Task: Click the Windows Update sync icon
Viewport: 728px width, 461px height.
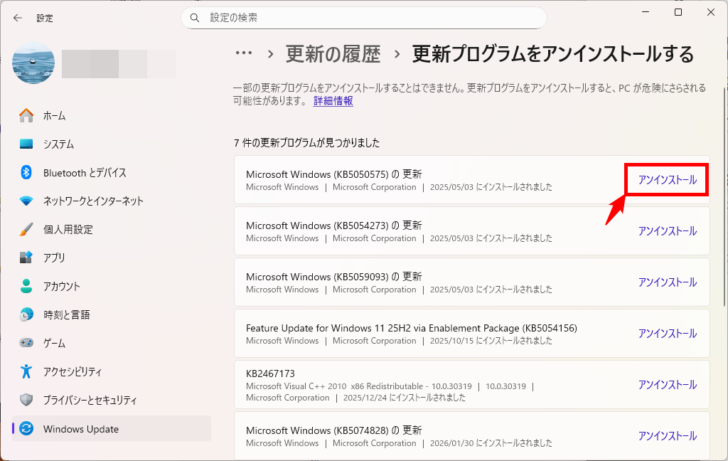Action: pos(26,428)
